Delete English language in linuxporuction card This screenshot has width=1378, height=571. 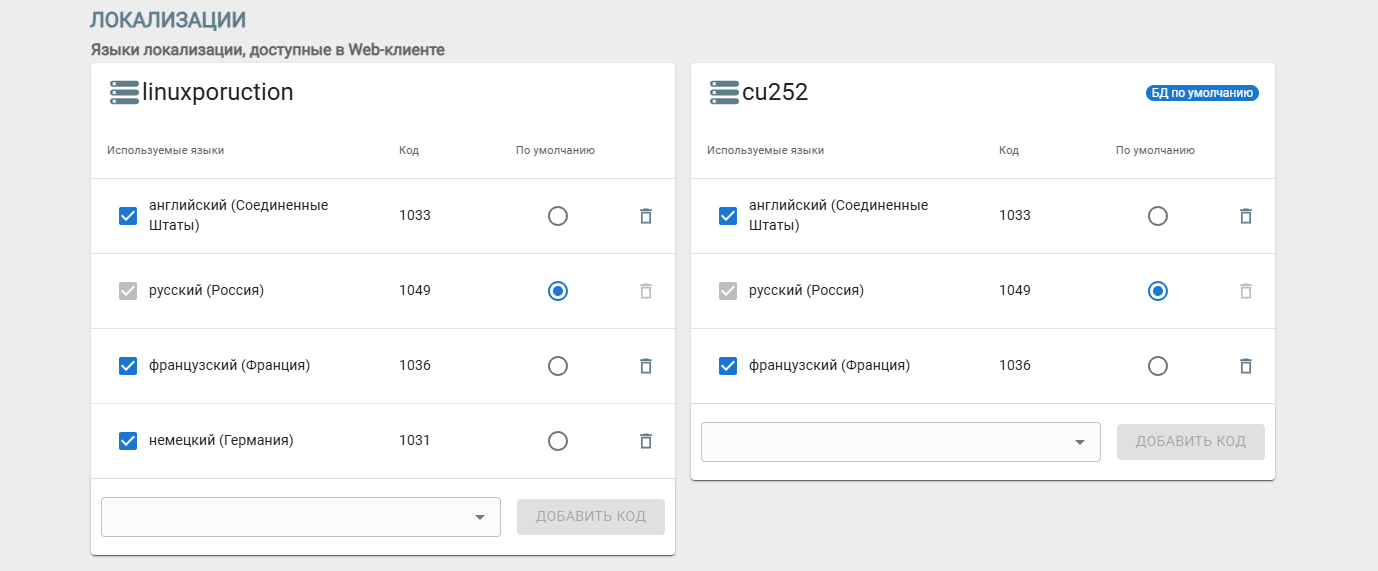[x=645, y=216]
